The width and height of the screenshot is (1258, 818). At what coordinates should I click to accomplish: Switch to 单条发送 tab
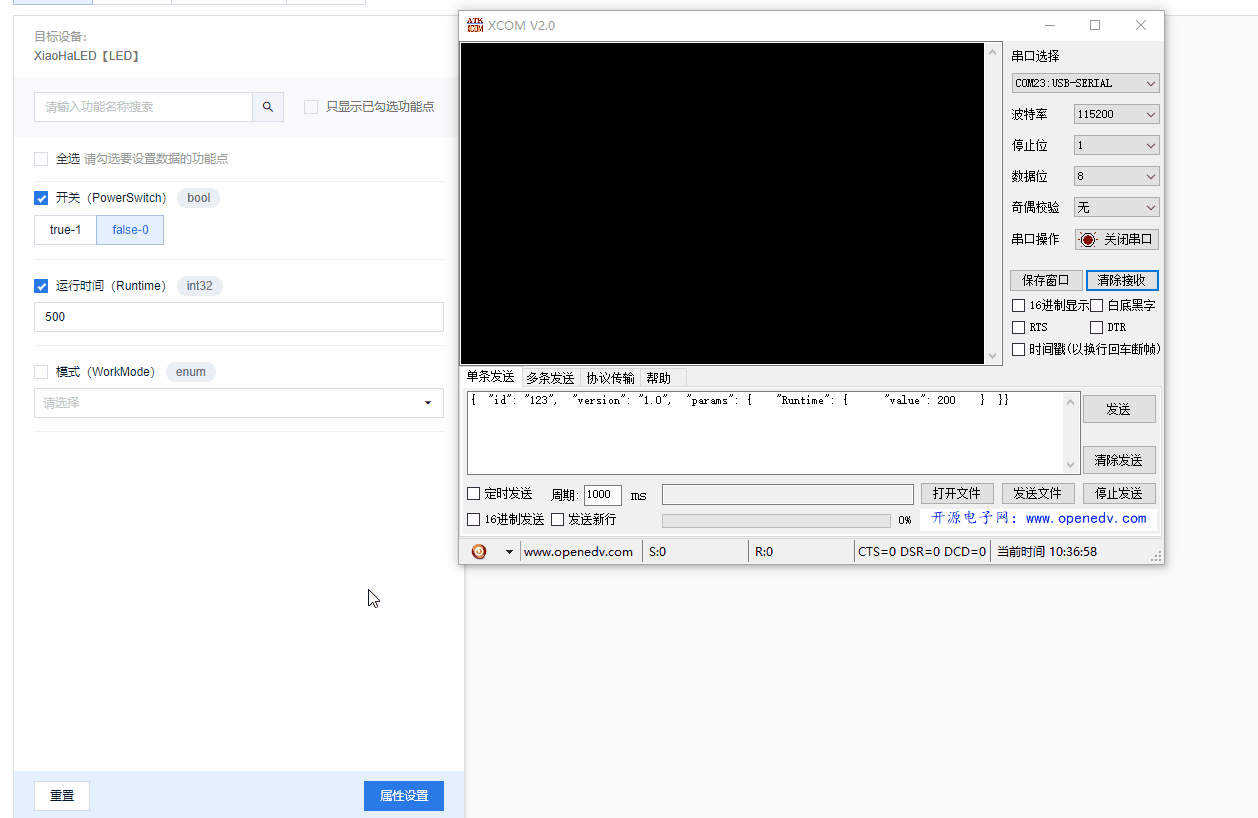(490, 377)
